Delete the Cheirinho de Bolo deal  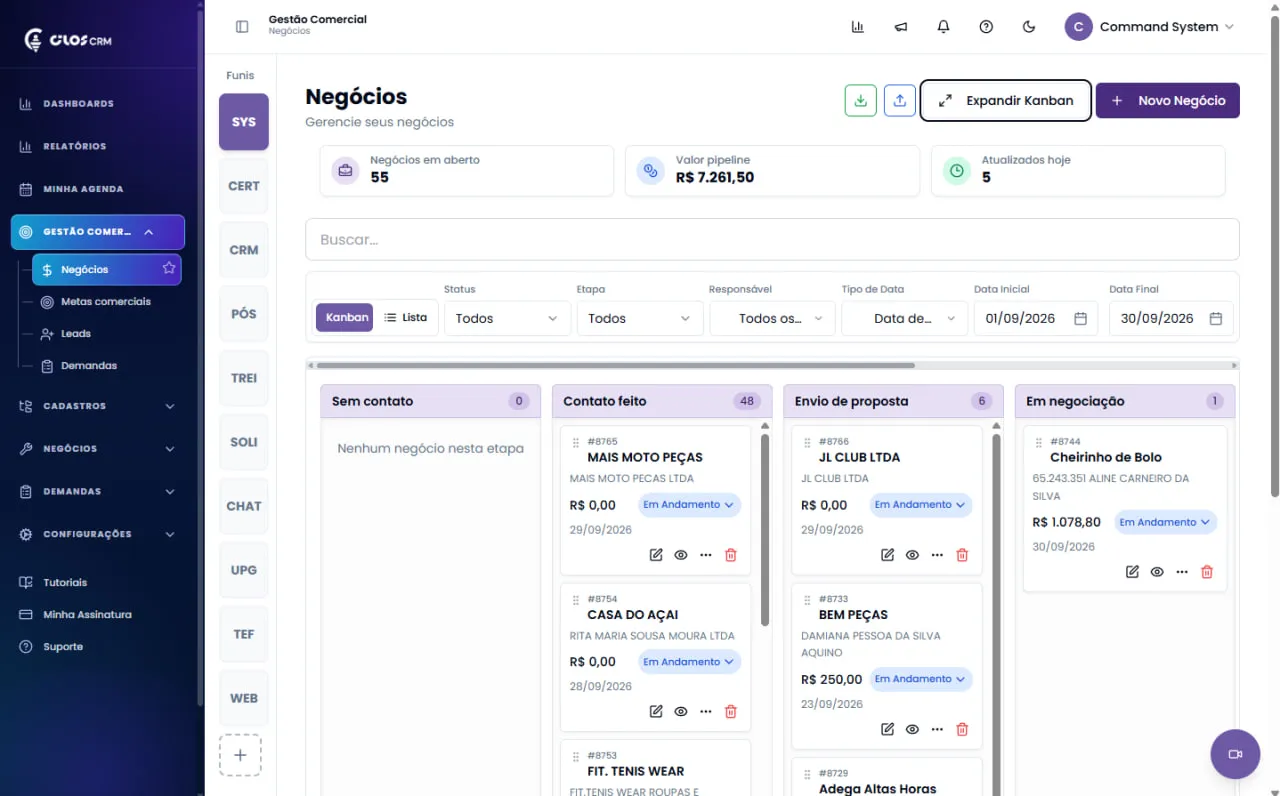click(x=1207, y=572)
